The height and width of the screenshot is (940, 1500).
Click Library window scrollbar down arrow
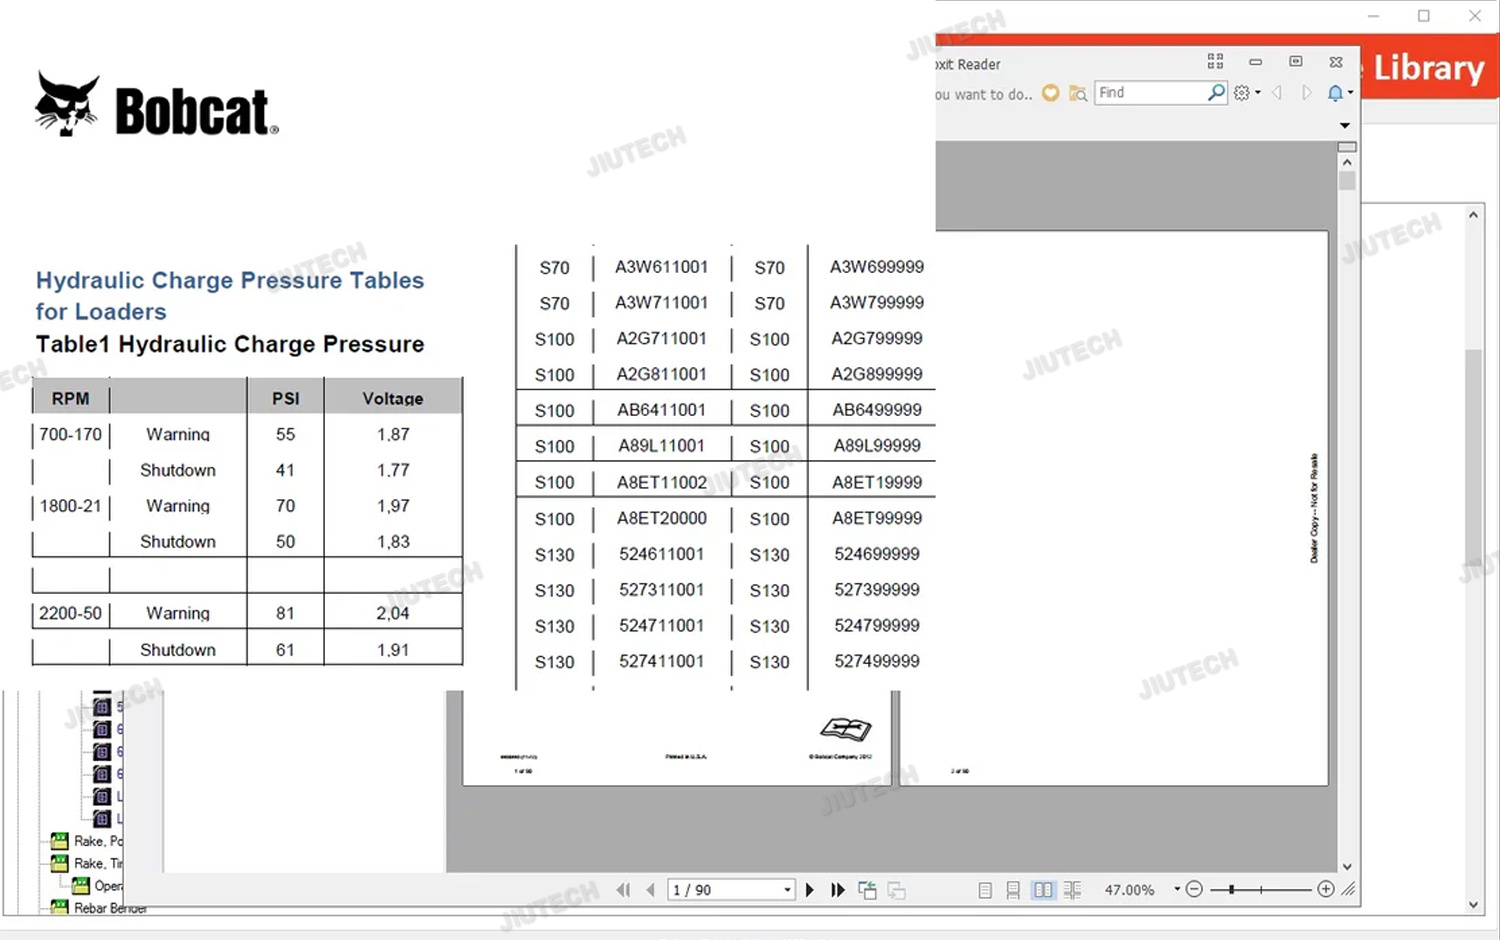coord(1473,905)
